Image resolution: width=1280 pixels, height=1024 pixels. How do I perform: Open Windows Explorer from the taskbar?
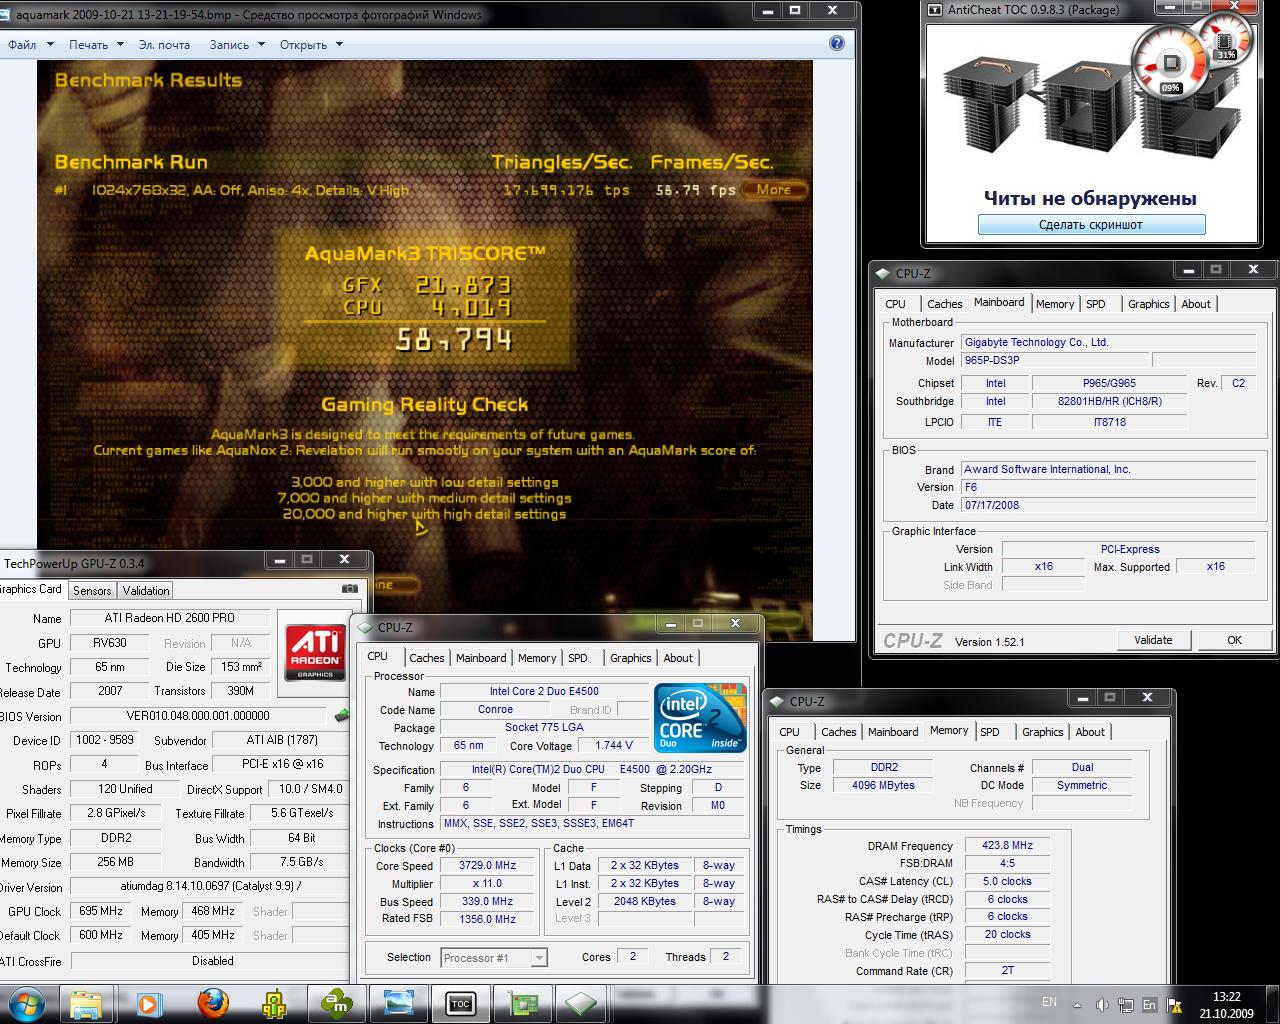[86, 1003]
